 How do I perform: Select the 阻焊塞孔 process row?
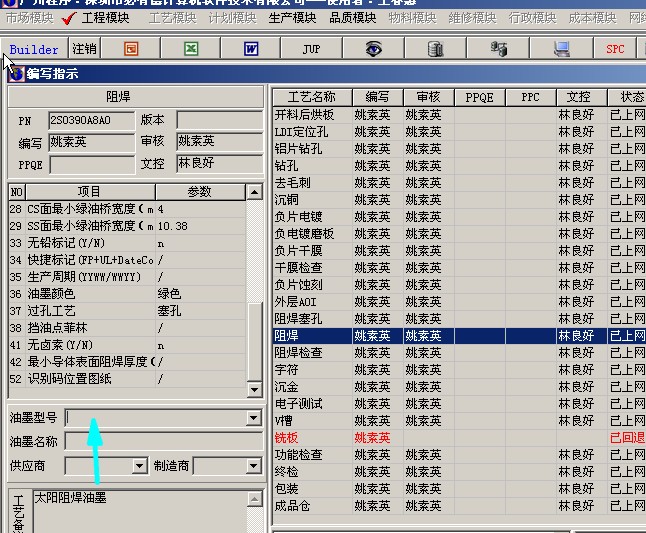459,319
